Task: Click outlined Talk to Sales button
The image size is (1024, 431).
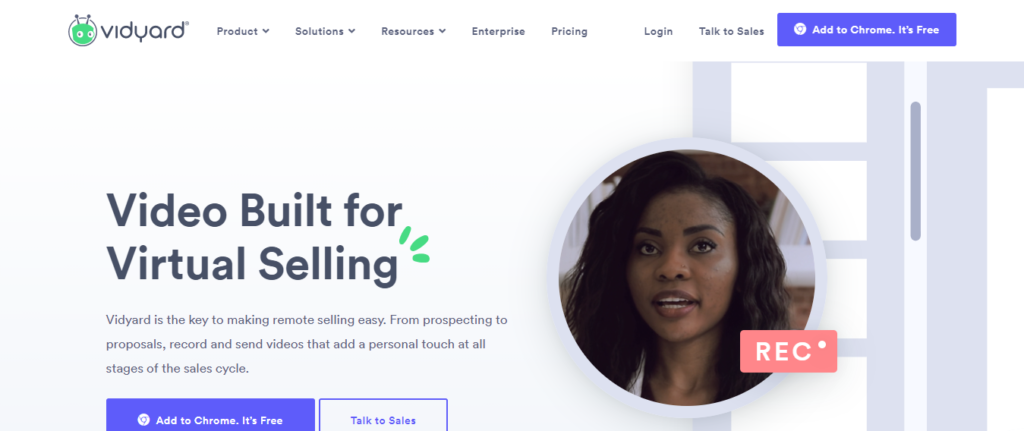Action: coord(383,415)
